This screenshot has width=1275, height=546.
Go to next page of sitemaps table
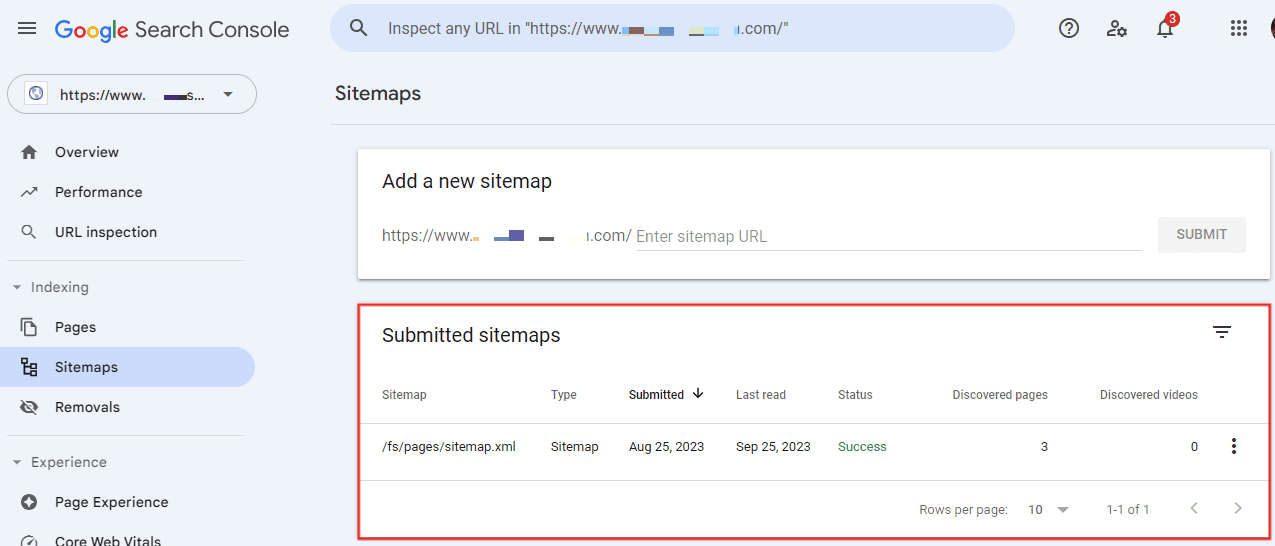click(1238, 508)
